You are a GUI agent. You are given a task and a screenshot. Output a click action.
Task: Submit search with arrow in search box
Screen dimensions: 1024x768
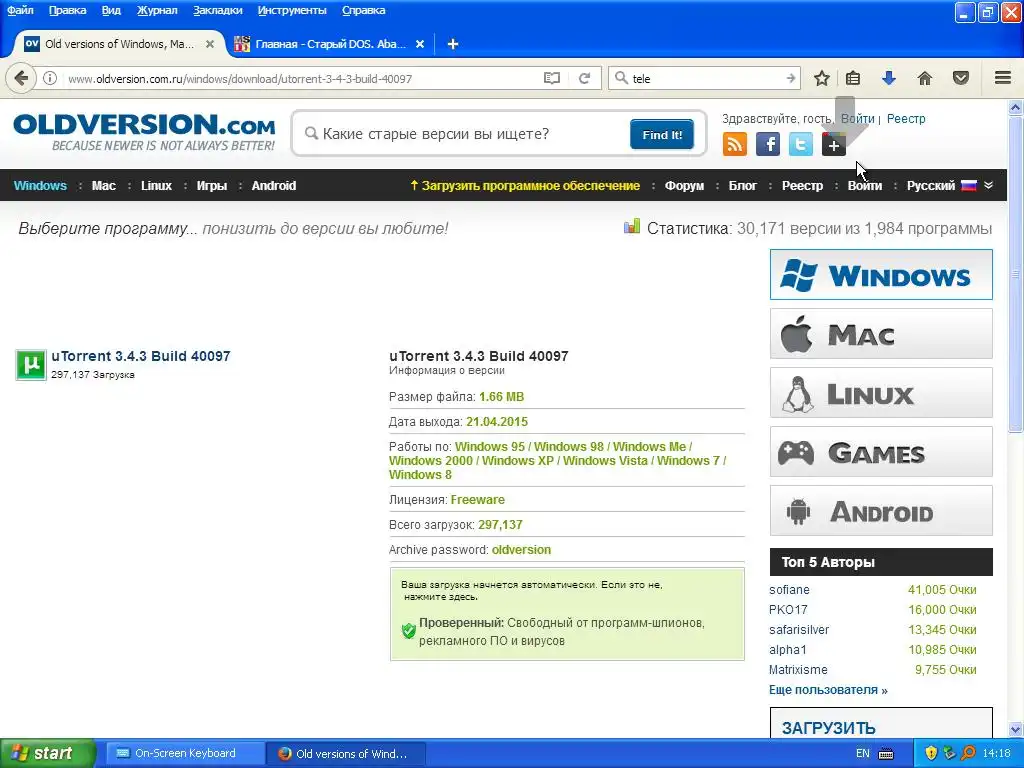790,78
